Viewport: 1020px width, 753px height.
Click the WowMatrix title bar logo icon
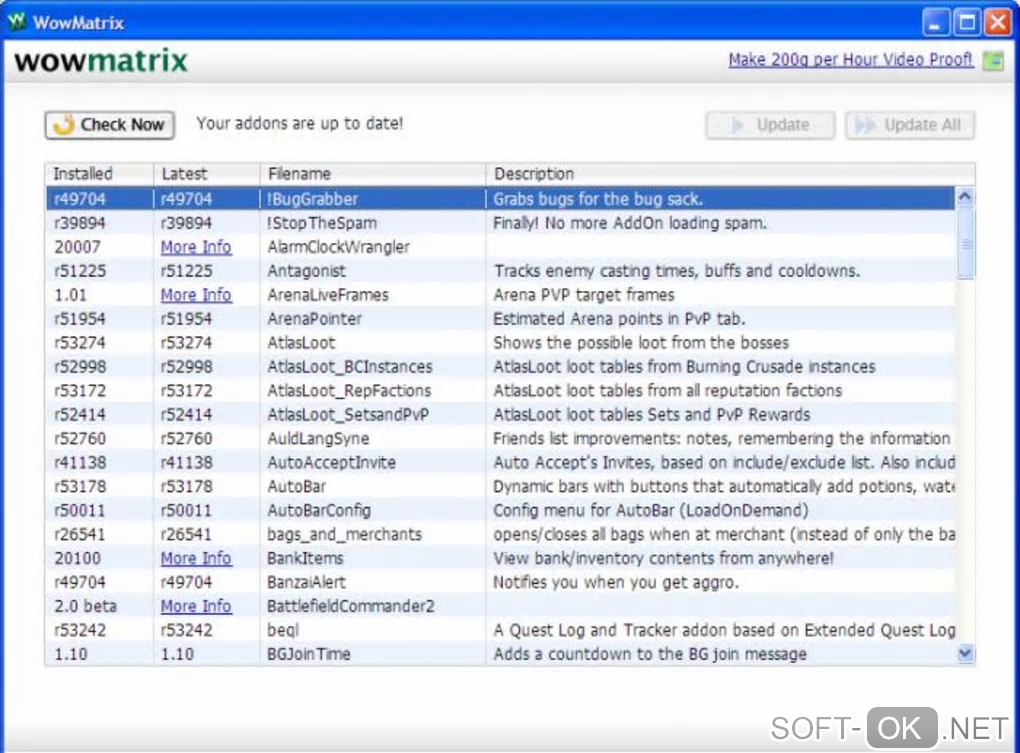click(17, 22)
